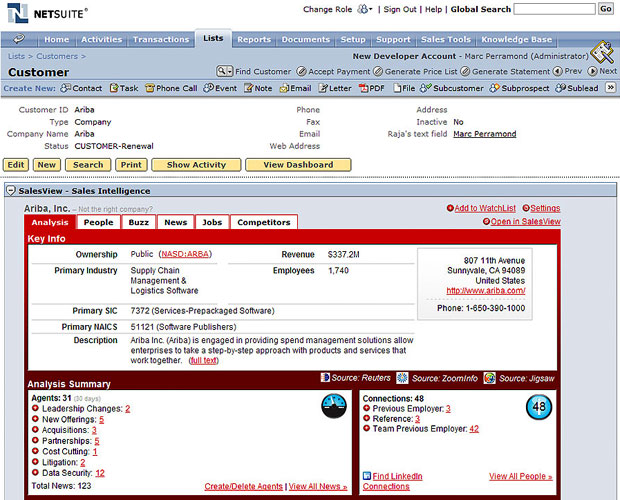Switch to the Competitors tab
This screenshot has height=500, width=620.
point(264,222)
